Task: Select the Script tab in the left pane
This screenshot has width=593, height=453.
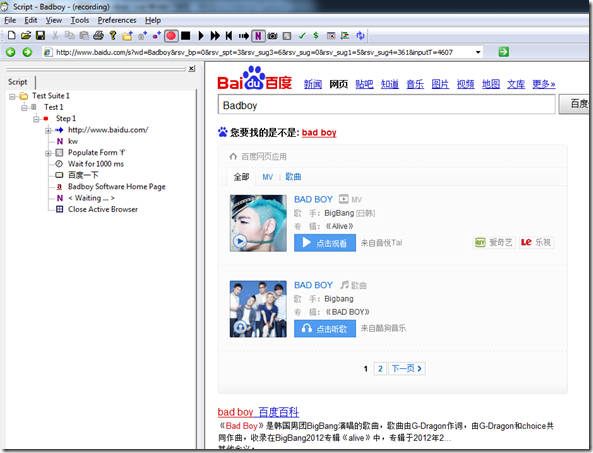Action: pyautogui.click(x=18, y=82)
